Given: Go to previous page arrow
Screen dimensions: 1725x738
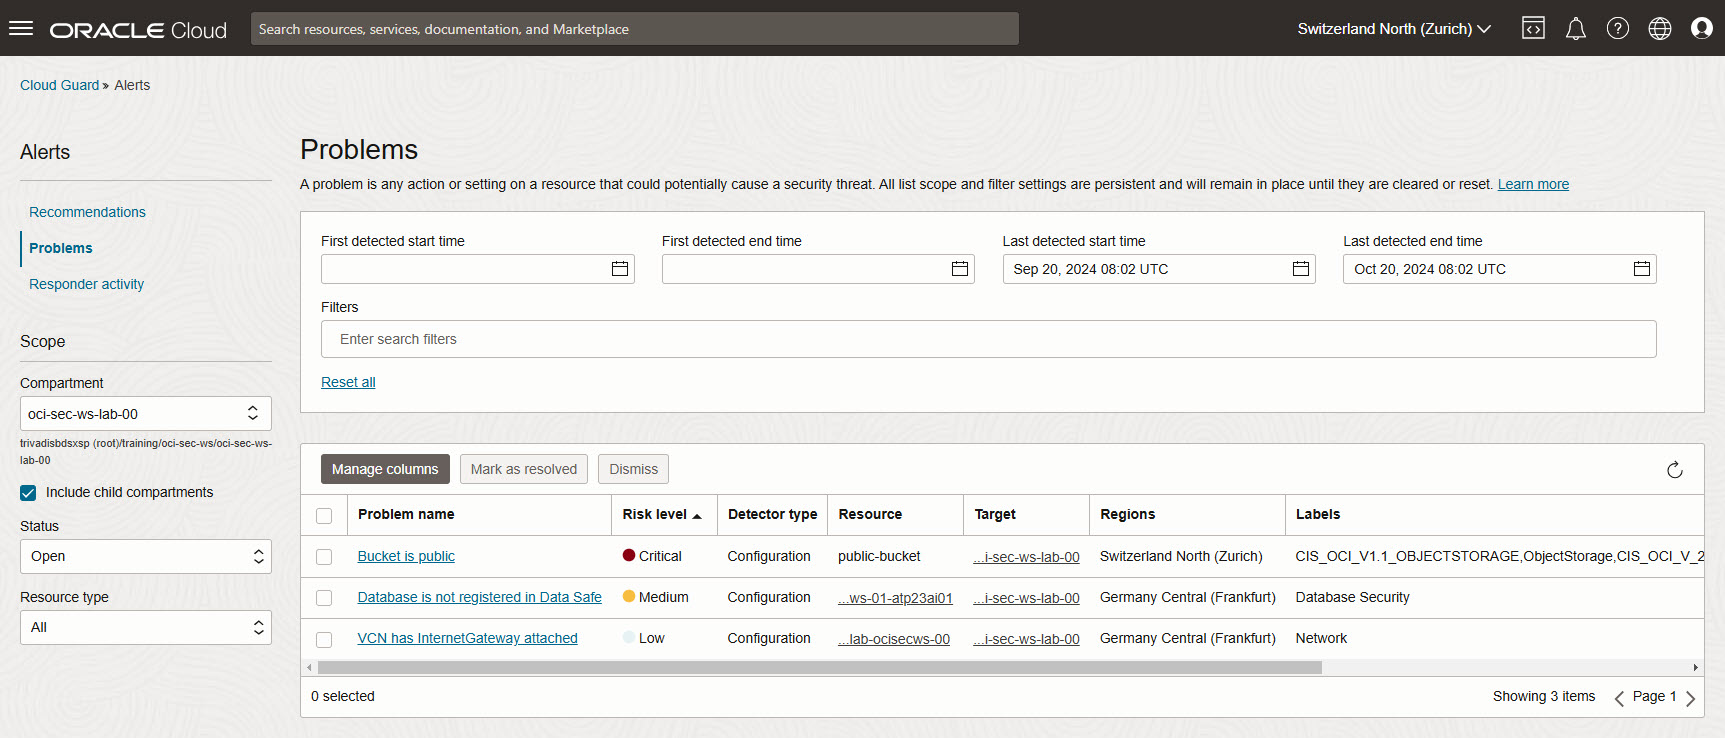Looking at the screenshot, I should click(x=1619, y=698).
